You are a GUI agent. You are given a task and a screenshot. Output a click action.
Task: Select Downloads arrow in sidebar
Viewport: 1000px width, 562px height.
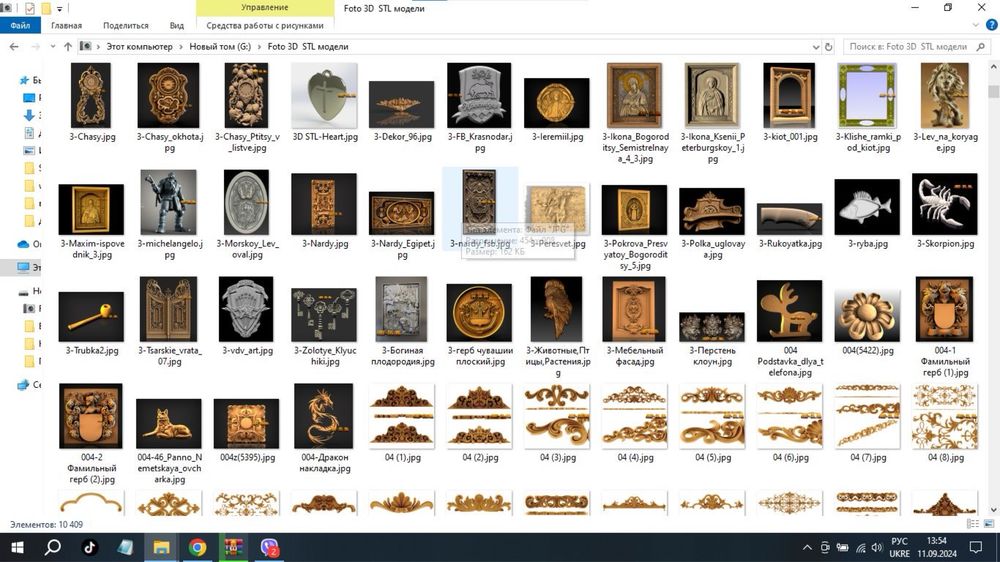tap(29, 115)
